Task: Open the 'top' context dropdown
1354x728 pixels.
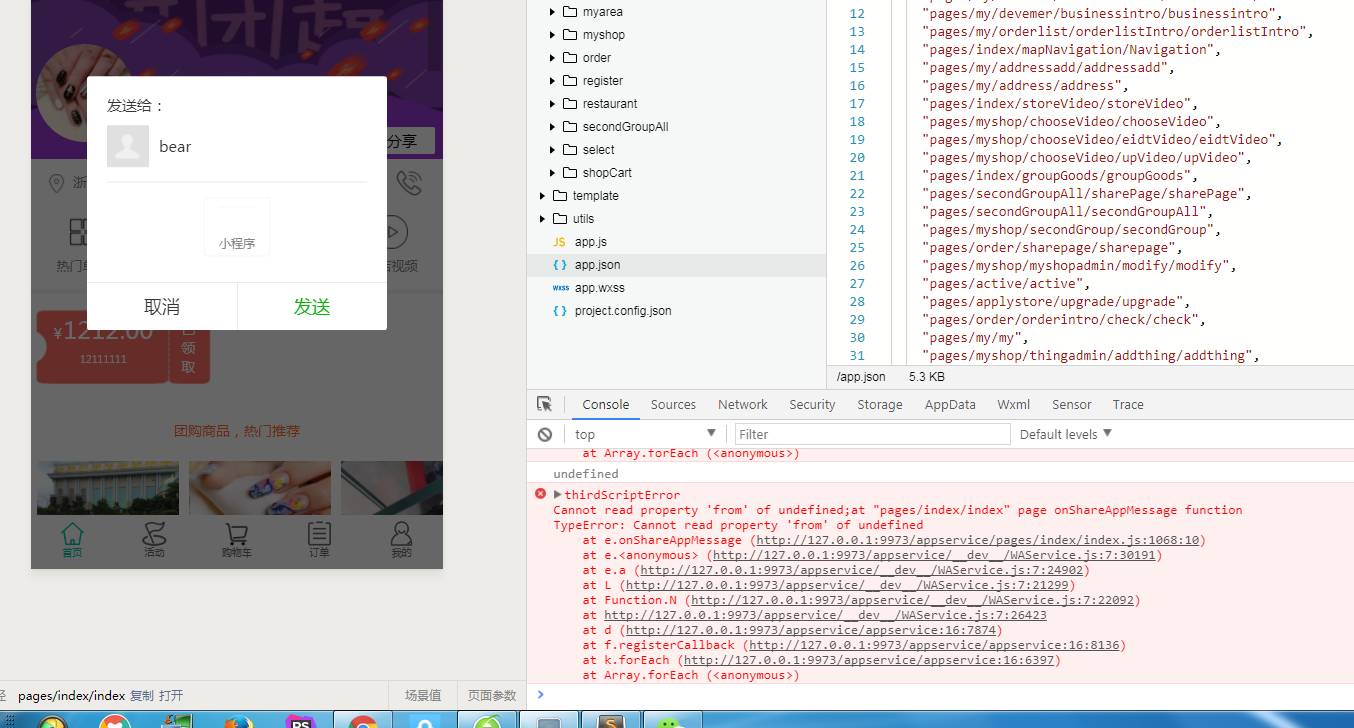Action: coord(645,434)
